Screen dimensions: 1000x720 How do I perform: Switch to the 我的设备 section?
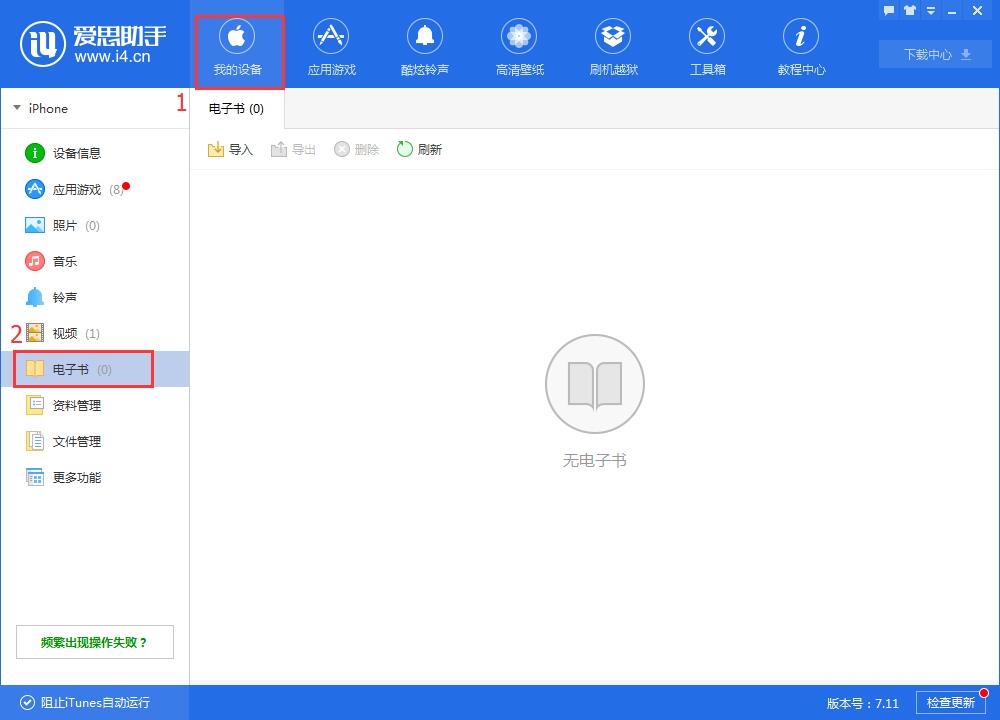pos(238,45)
